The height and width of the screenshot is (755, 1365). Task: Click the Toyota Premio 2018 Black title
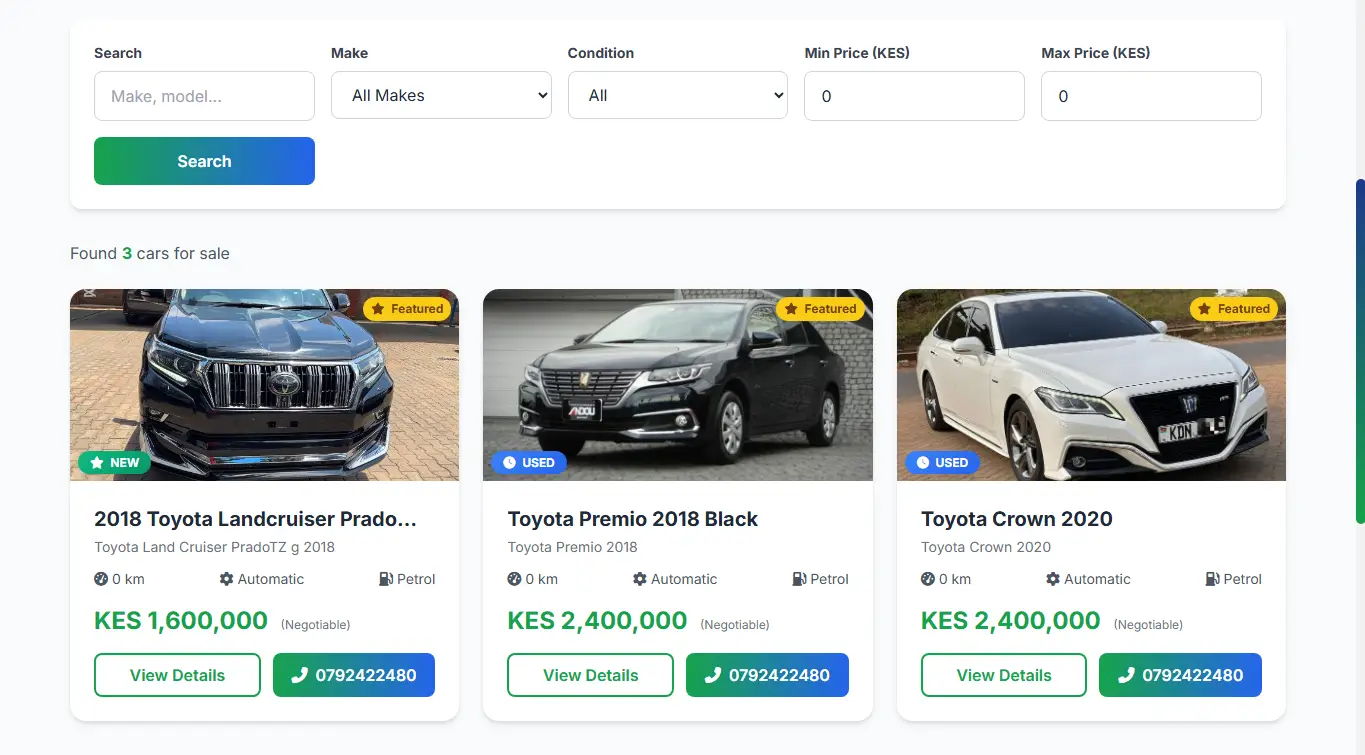pyautogui.click(x=633, y=518)
